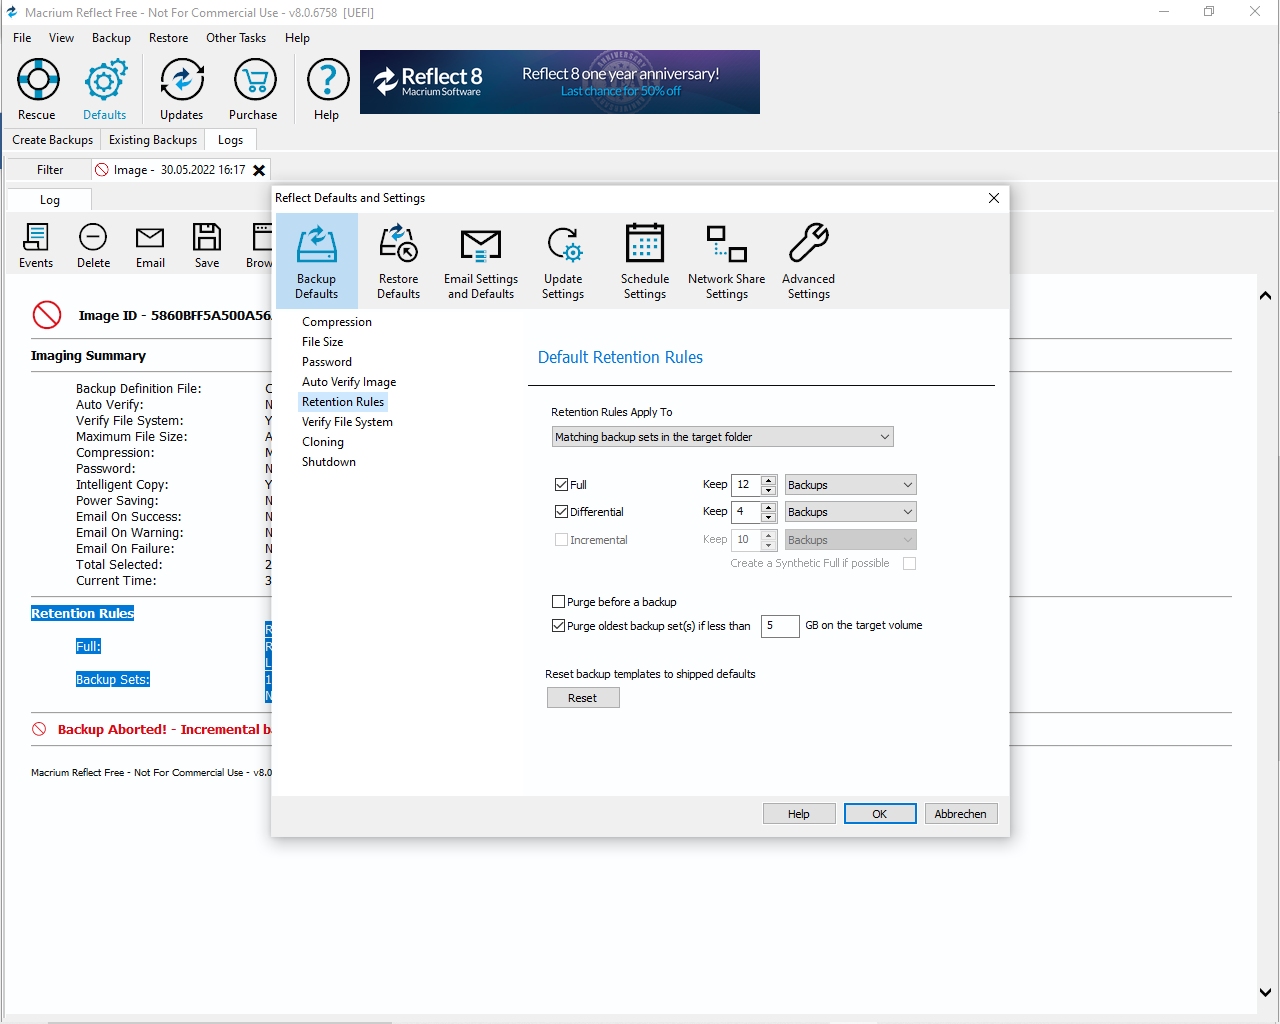Image resolution: width=1280 pixels, height=1024 pixels.
Task: Select Shutdown in settings list
Action: click(x=329, y=462)
